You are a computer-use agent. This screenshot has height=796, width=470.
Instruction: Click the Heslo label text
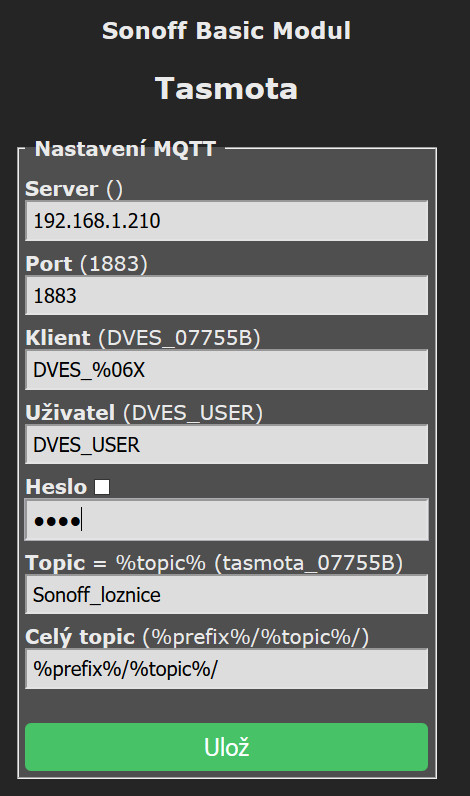[x=56, y=487]
